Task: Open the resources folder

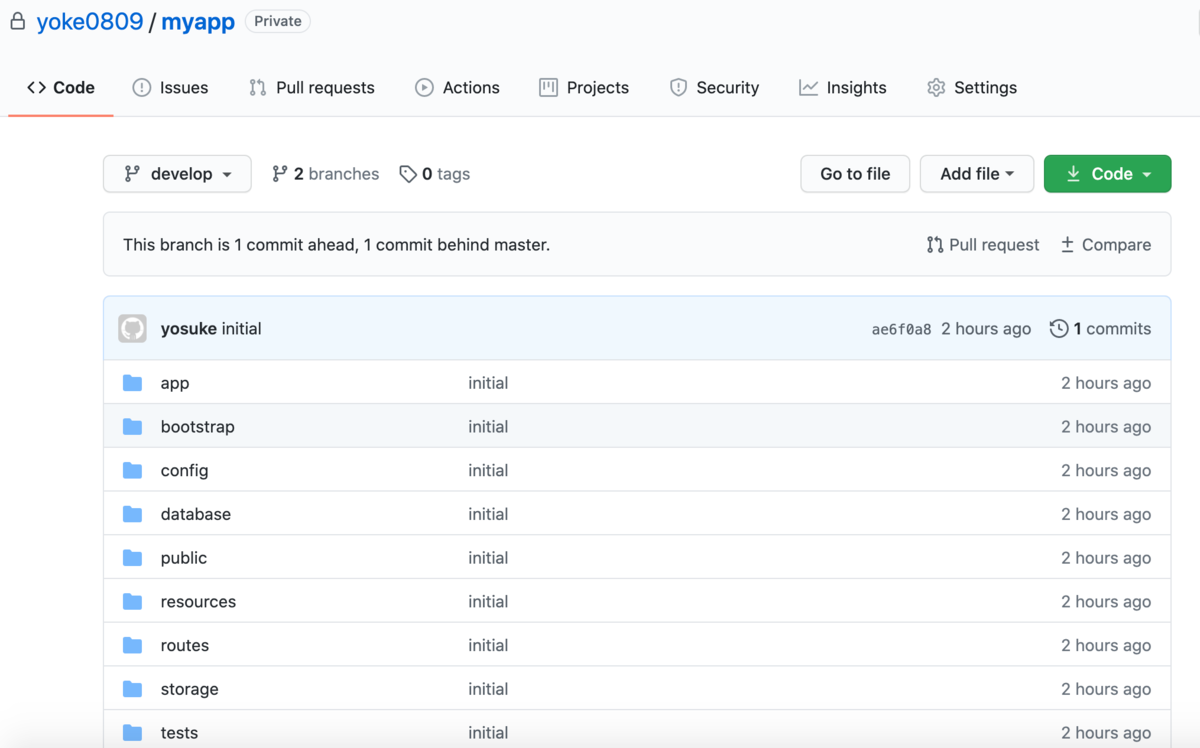Action: click(199, 602)
